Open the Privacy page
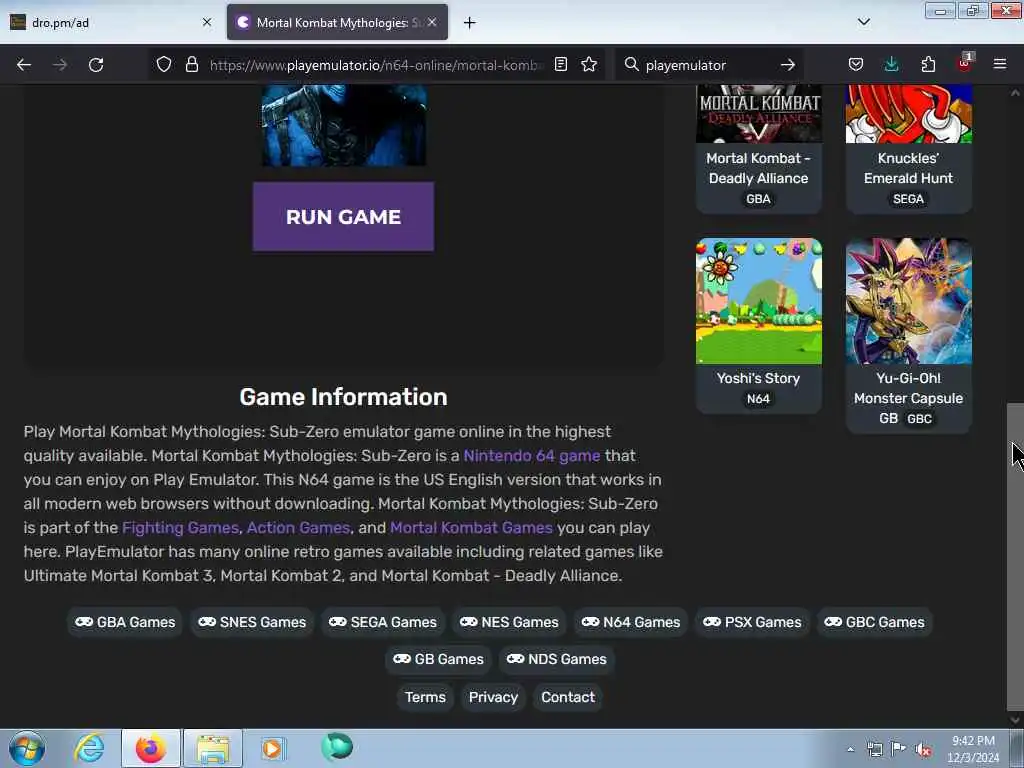The width and height of the screenshot is (1024, 768). tap(493, 697)
